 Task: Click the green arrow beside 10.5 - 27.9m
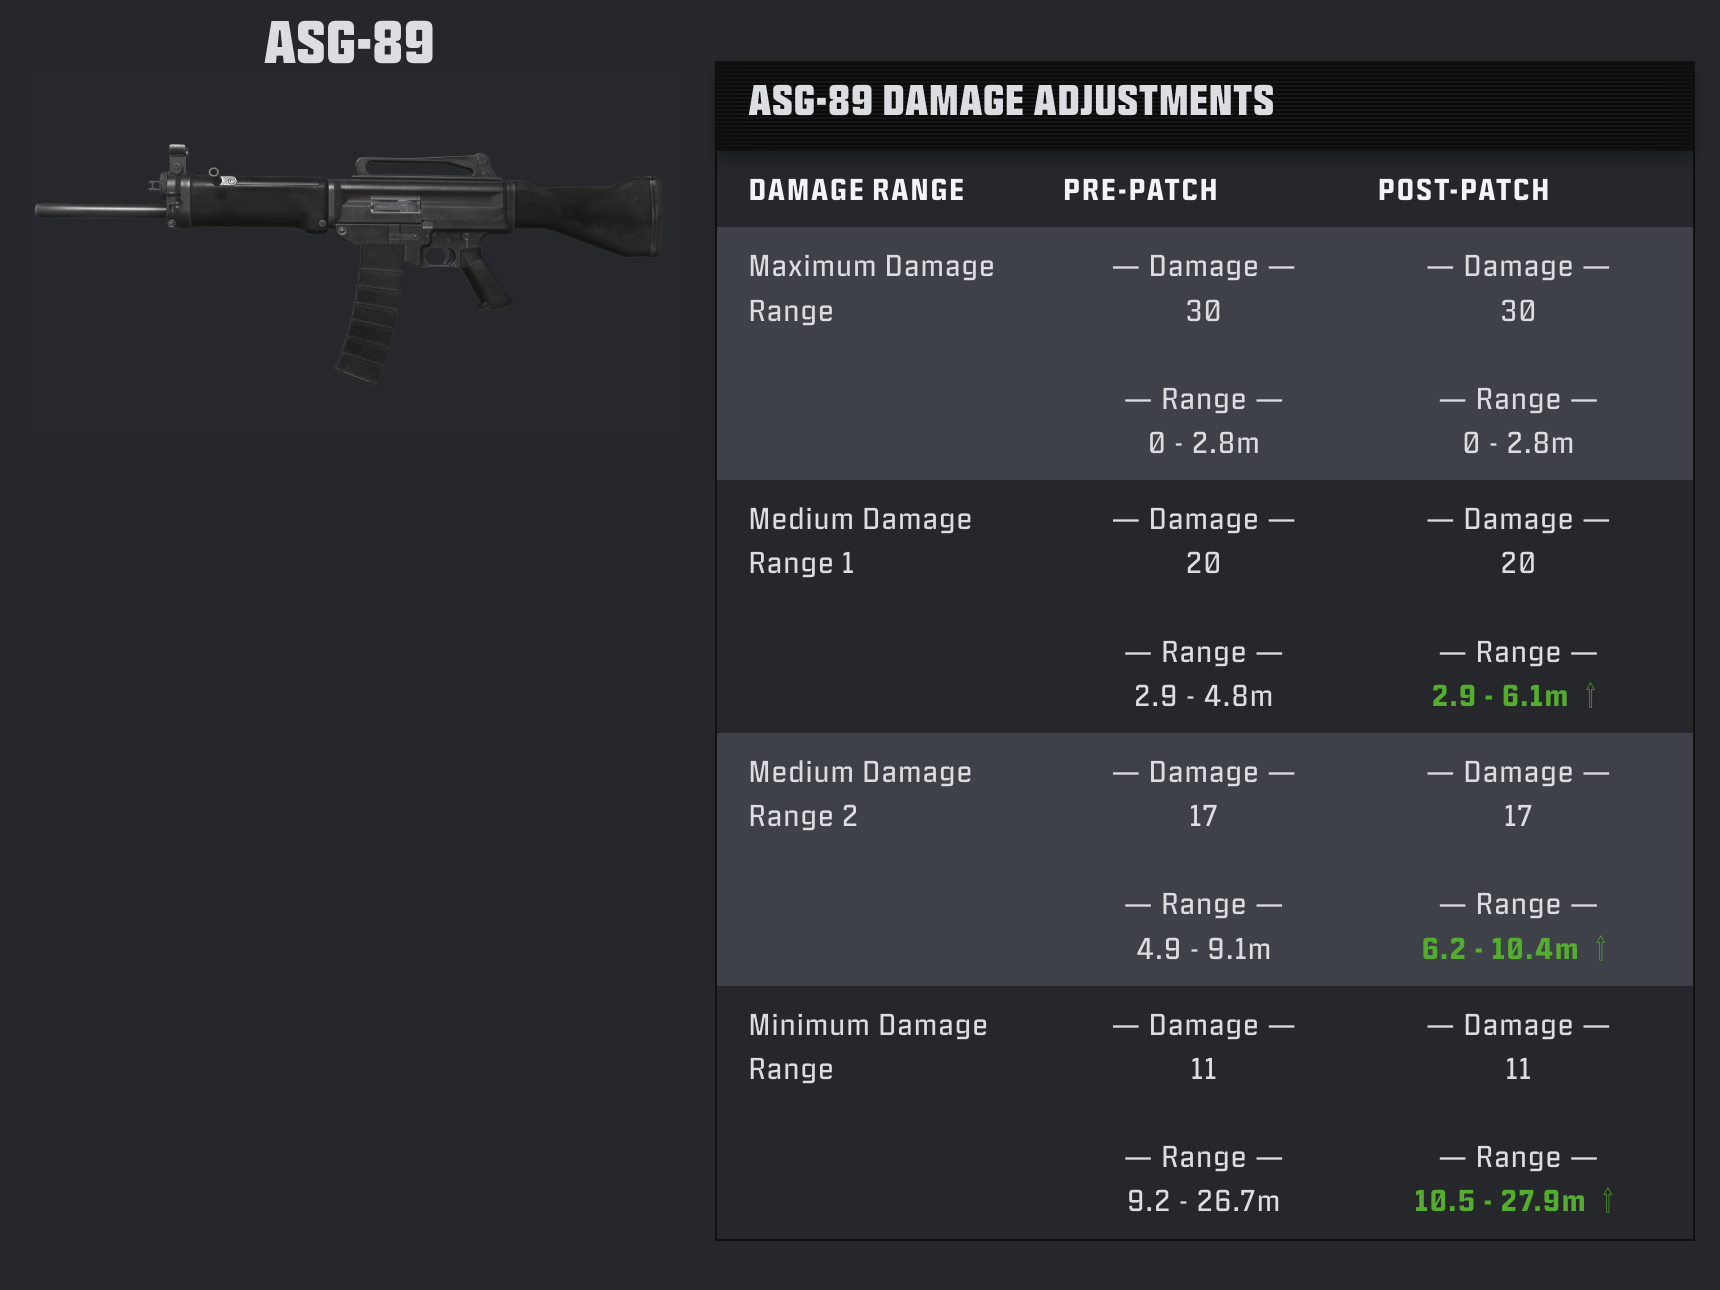pos(1608,1200)
